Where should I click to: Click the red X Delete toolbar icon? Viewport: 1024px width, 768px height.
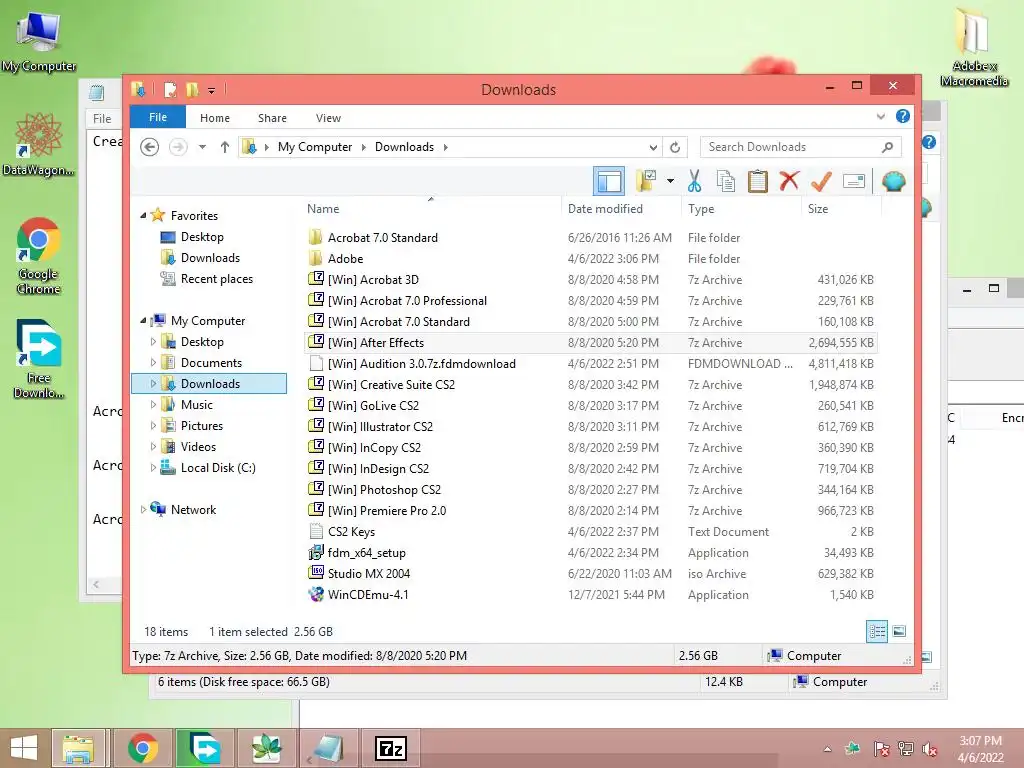click(x=789, y=180)
